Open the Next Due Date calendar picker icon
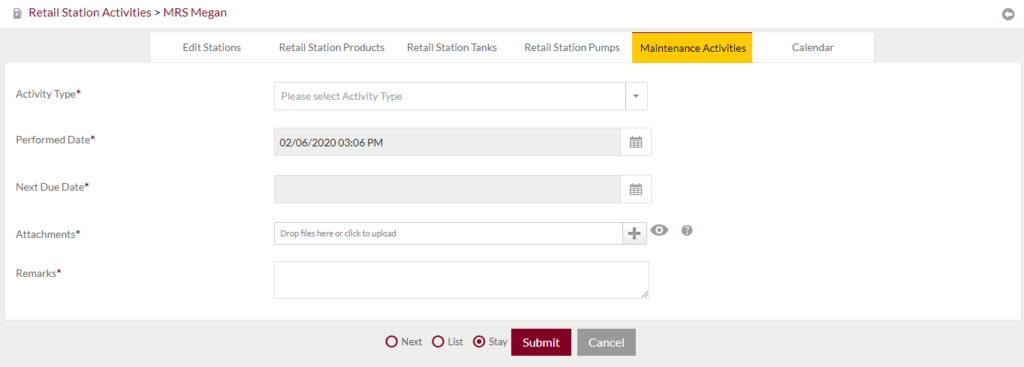The image size is (1024, 367). tap(636, 189)
